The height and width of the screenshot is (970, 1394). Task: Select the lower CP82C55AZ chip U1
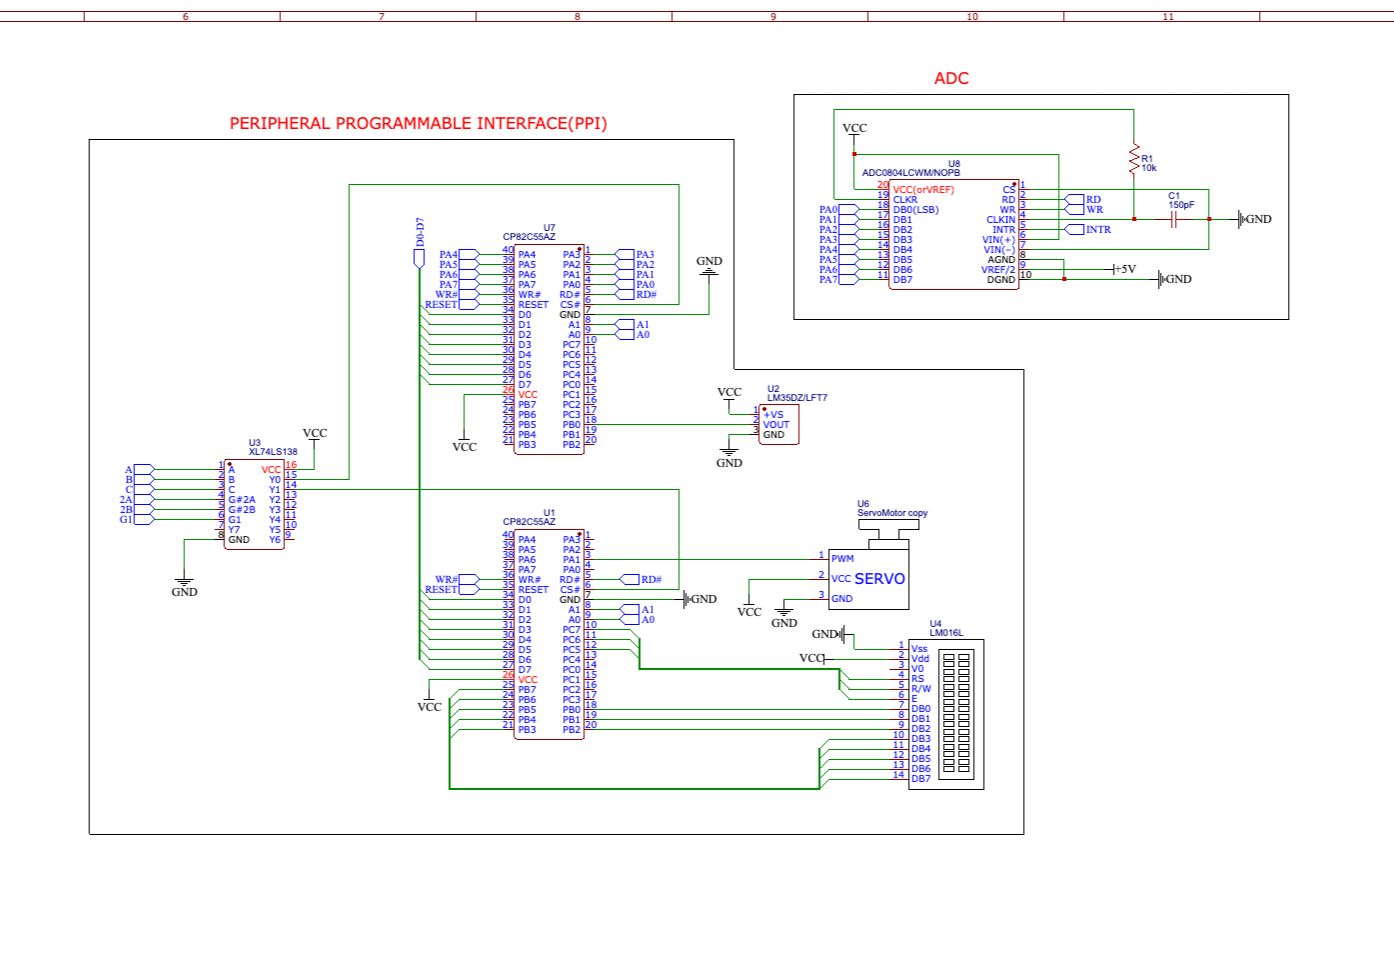click(x=548, y=635)
